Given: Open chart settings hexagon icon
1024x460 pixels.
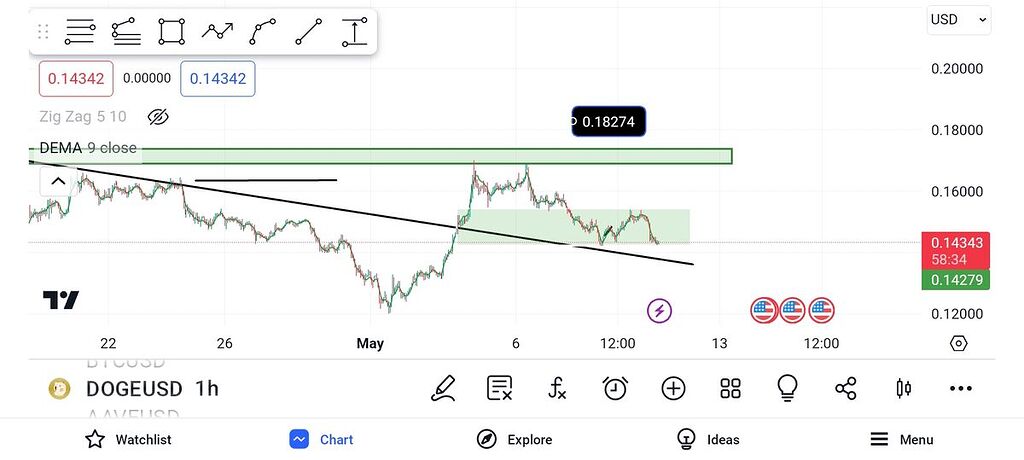Looking at the screenshot, I should pos(958,343).
